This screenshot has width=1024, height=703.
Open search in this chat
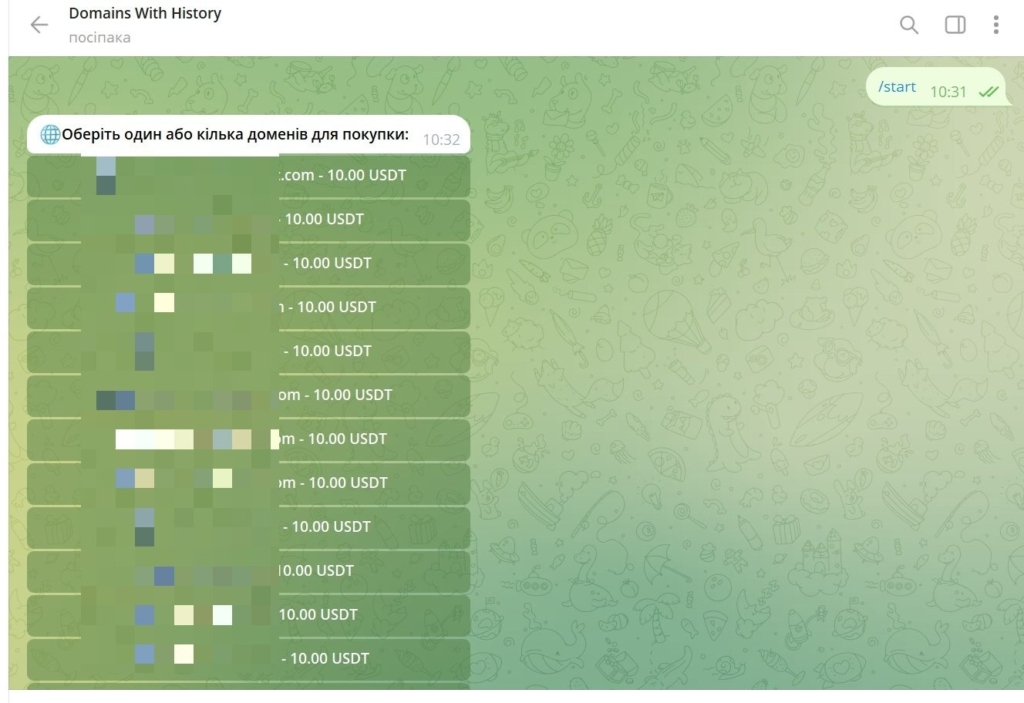point(908,25)
